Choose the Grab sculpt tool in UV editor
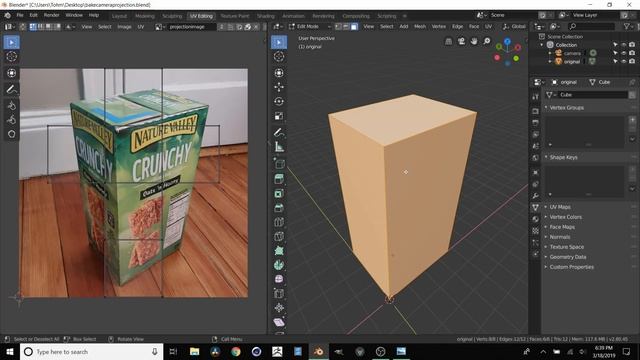Image resolution: width=640 pixels, height=360 pixels. [11, 106]
